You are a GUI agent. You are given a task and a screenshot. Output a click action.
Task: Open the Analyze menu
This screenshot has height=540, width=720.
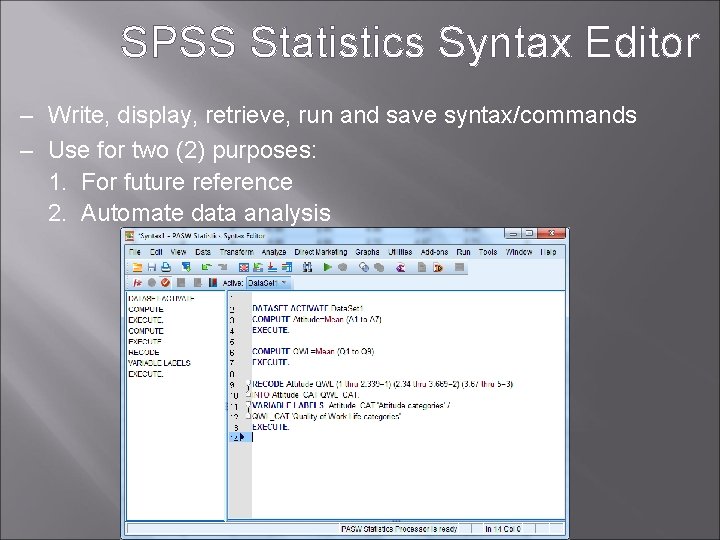274,252
